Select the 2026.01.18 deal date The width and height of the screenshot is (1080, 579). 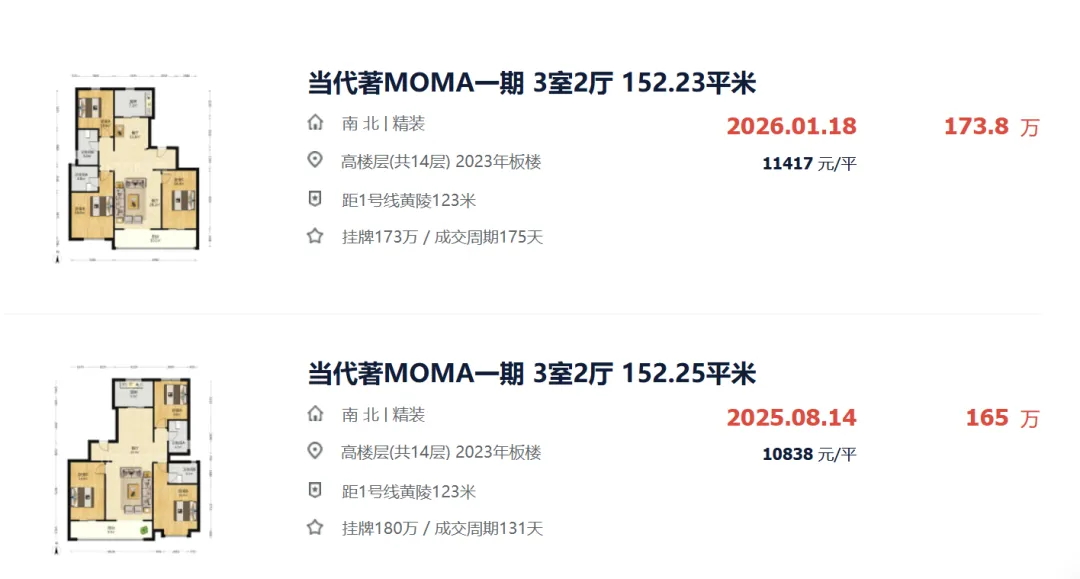point(791,126)
